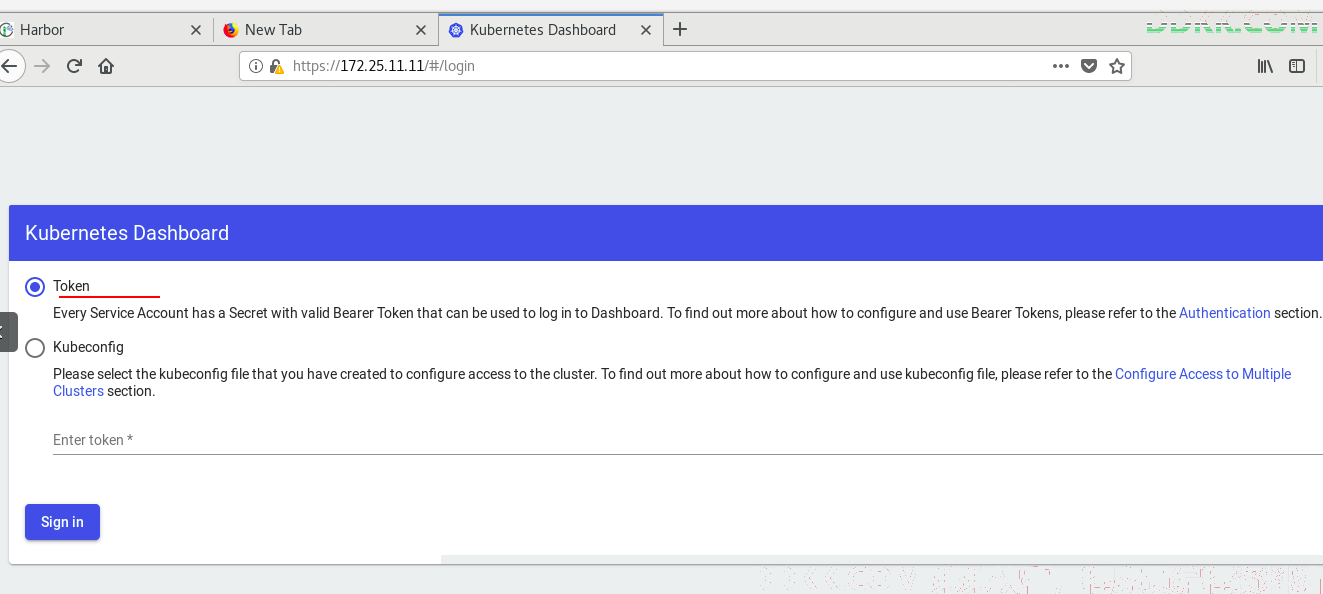Open the Library bookshelf icon
1323x594 pixels.
1265,66
